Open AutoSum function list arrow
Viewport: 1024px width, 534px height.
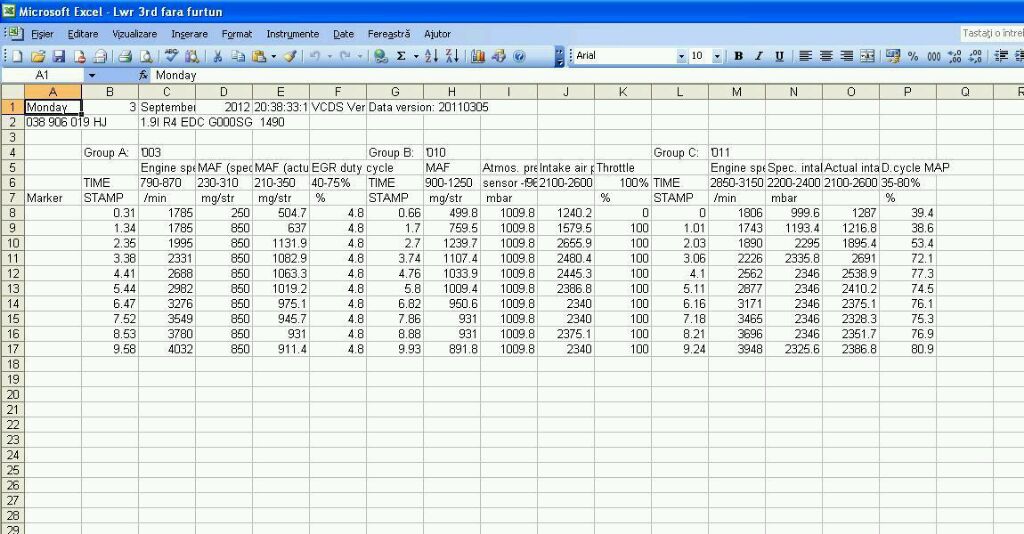415,57
